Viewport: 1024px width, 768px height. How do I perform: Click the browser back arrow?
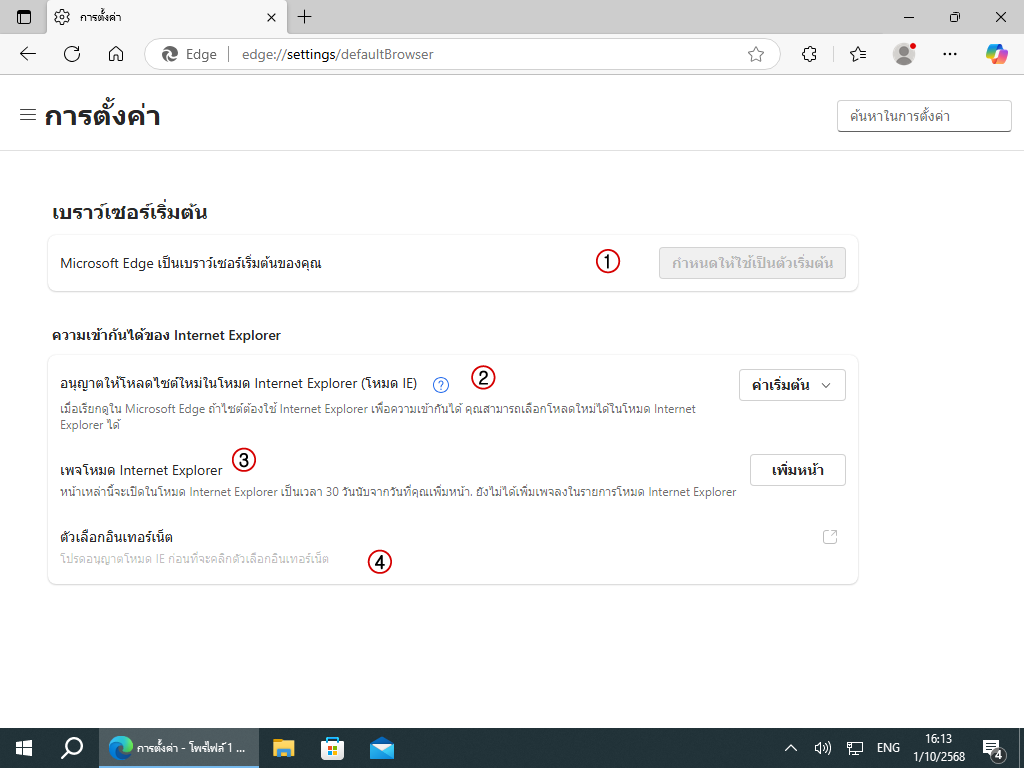pyautogui.click(x=28, y=54)
